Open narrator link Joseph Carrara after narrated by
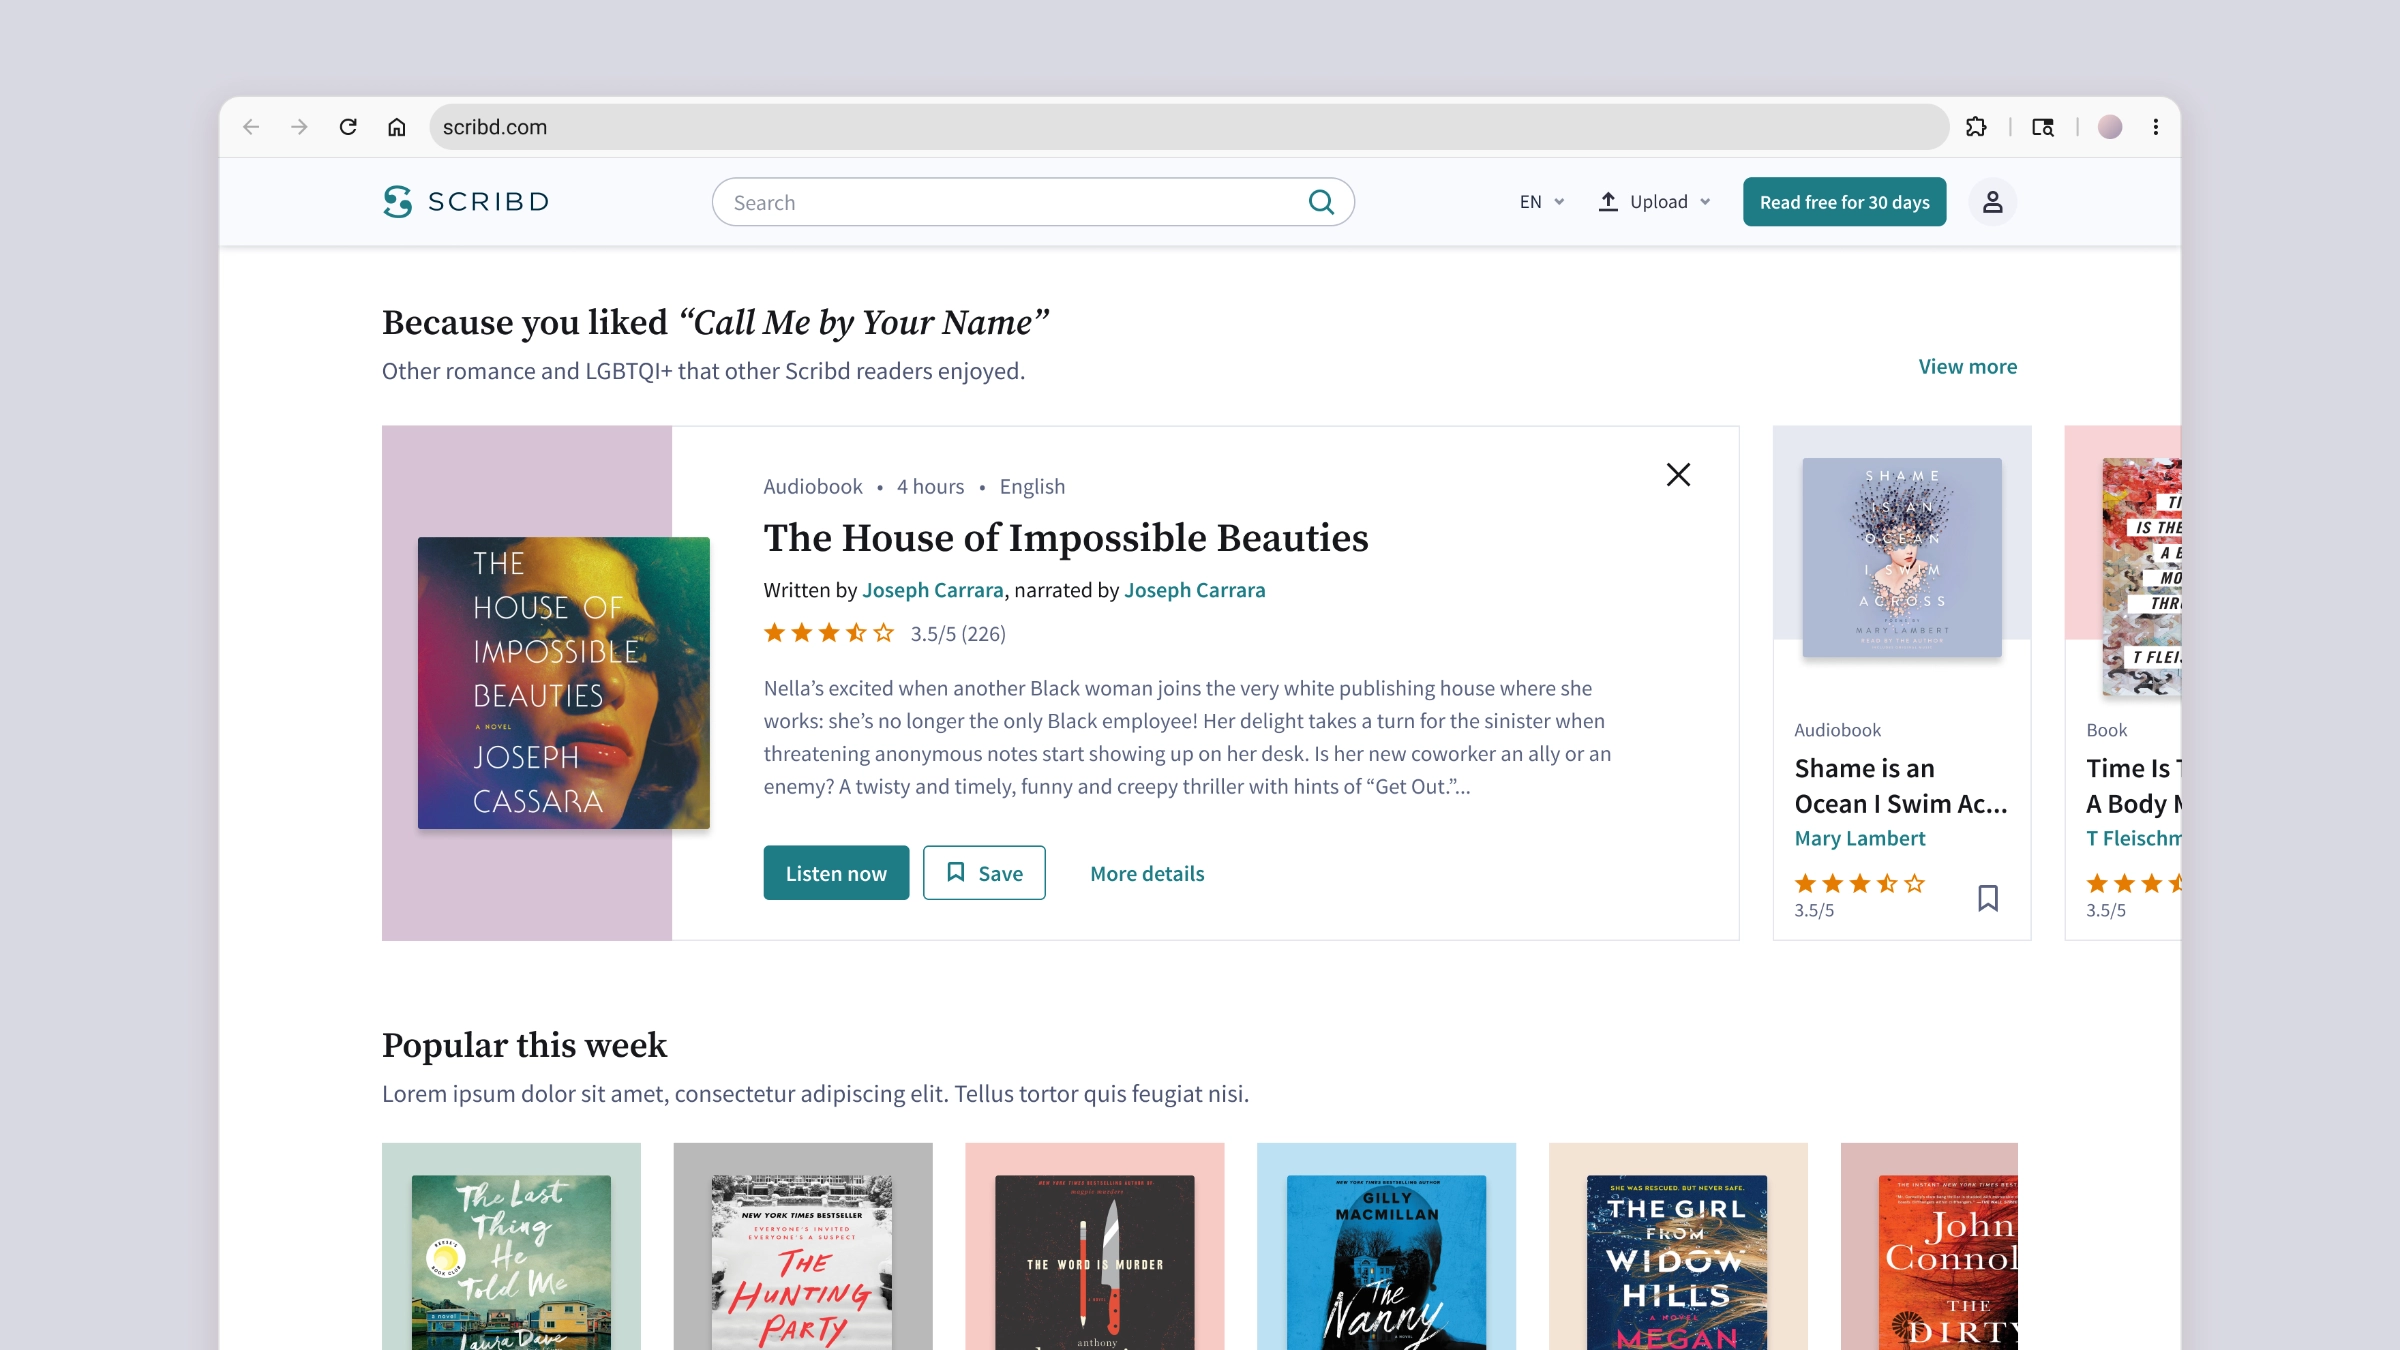Viewport: 2400px width, 1350px height. coord(1195,590)
